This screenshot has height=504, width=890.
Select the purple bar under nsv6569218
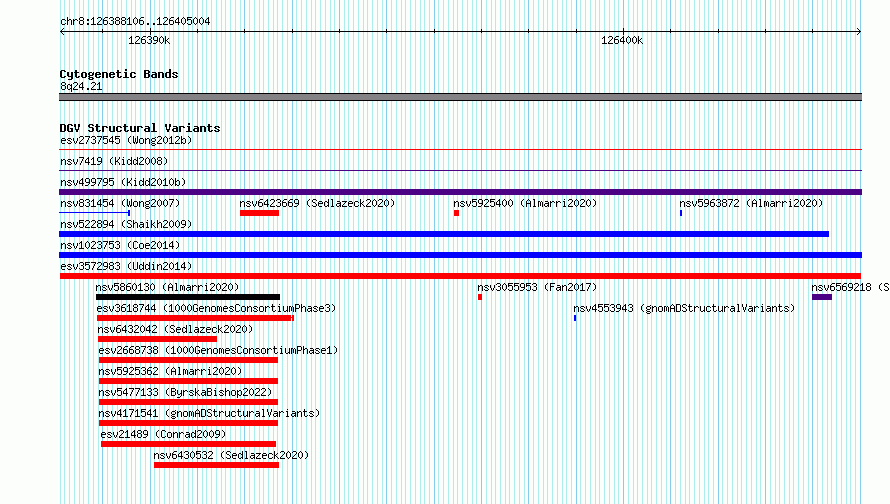click(822, 297)
